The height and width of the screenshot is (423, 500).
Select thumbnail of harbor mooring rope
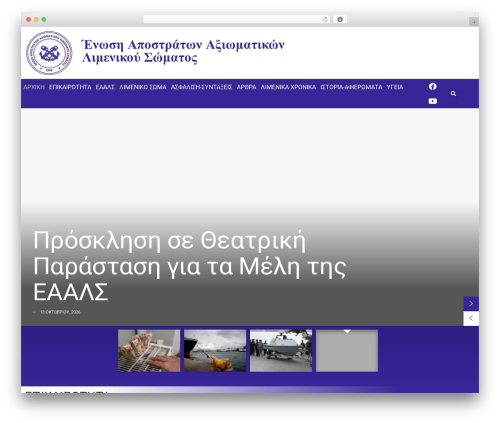[x=215, y=351]
